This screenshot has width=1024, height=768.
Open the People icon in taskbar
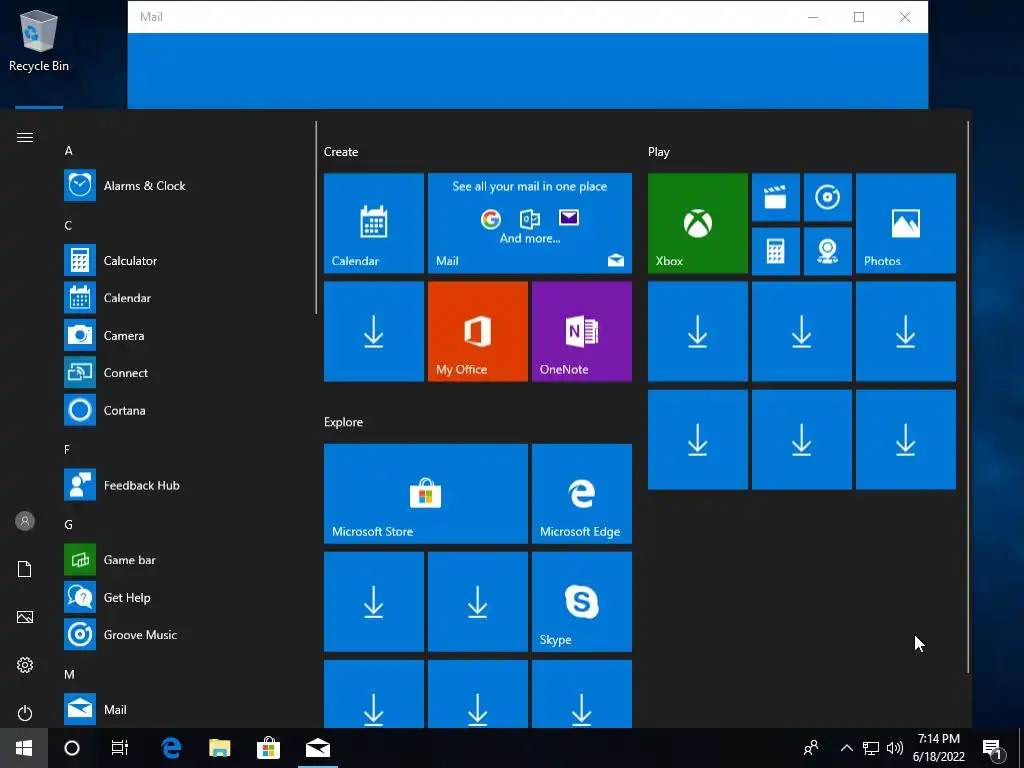(x=811, y=748)
